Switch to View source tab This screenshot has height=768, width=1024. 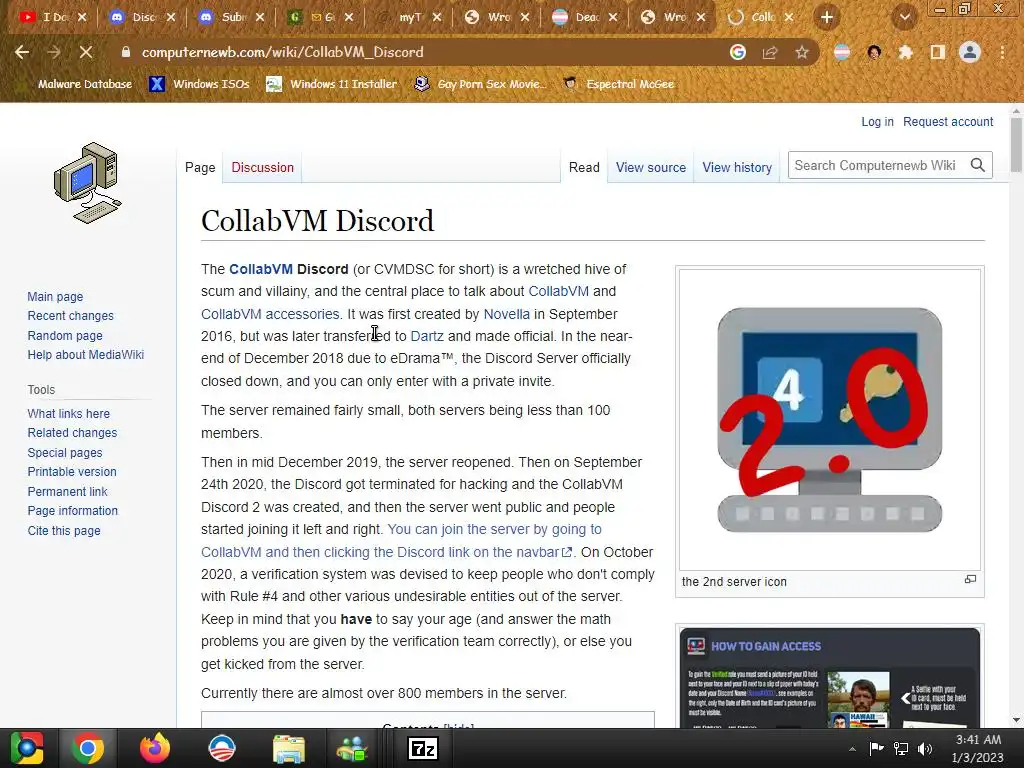pyautogui.click(x=650, y=167)
